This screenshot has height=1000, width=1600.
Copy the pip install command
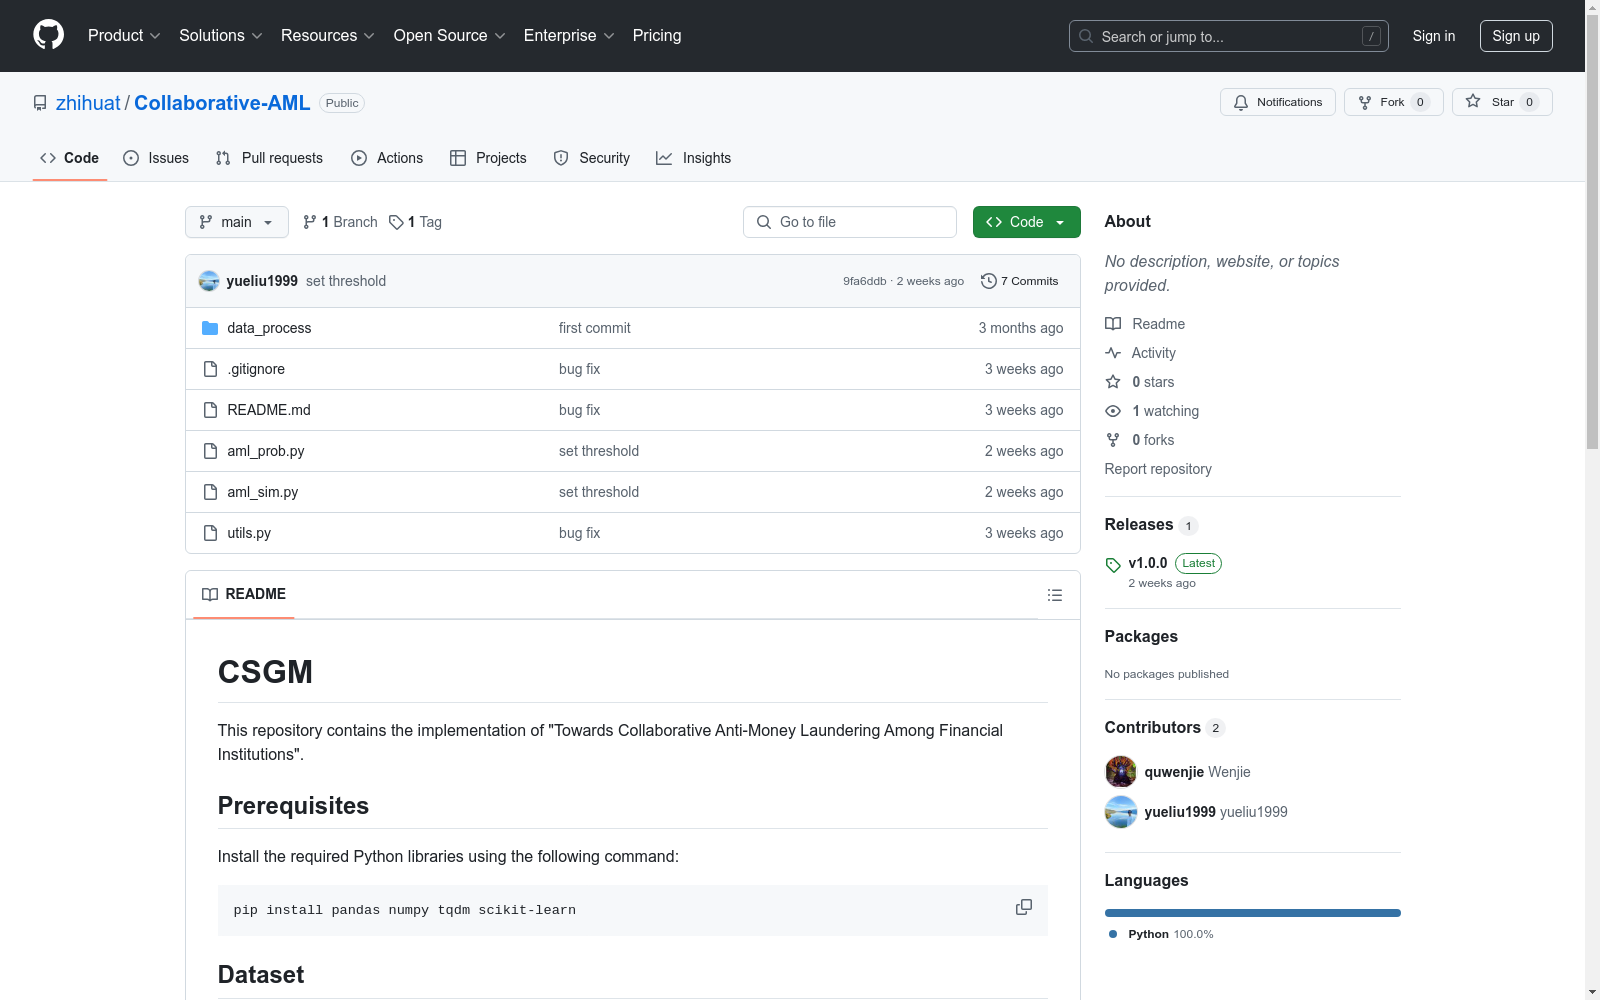[1024, 907]
